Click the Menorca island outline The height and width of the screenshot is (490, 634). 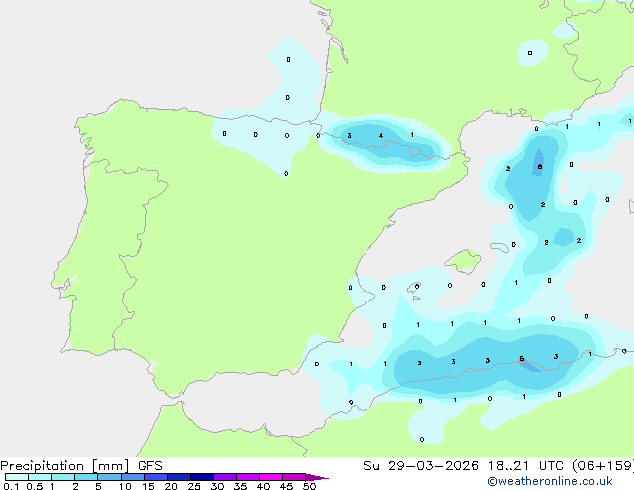coord(500,247)
